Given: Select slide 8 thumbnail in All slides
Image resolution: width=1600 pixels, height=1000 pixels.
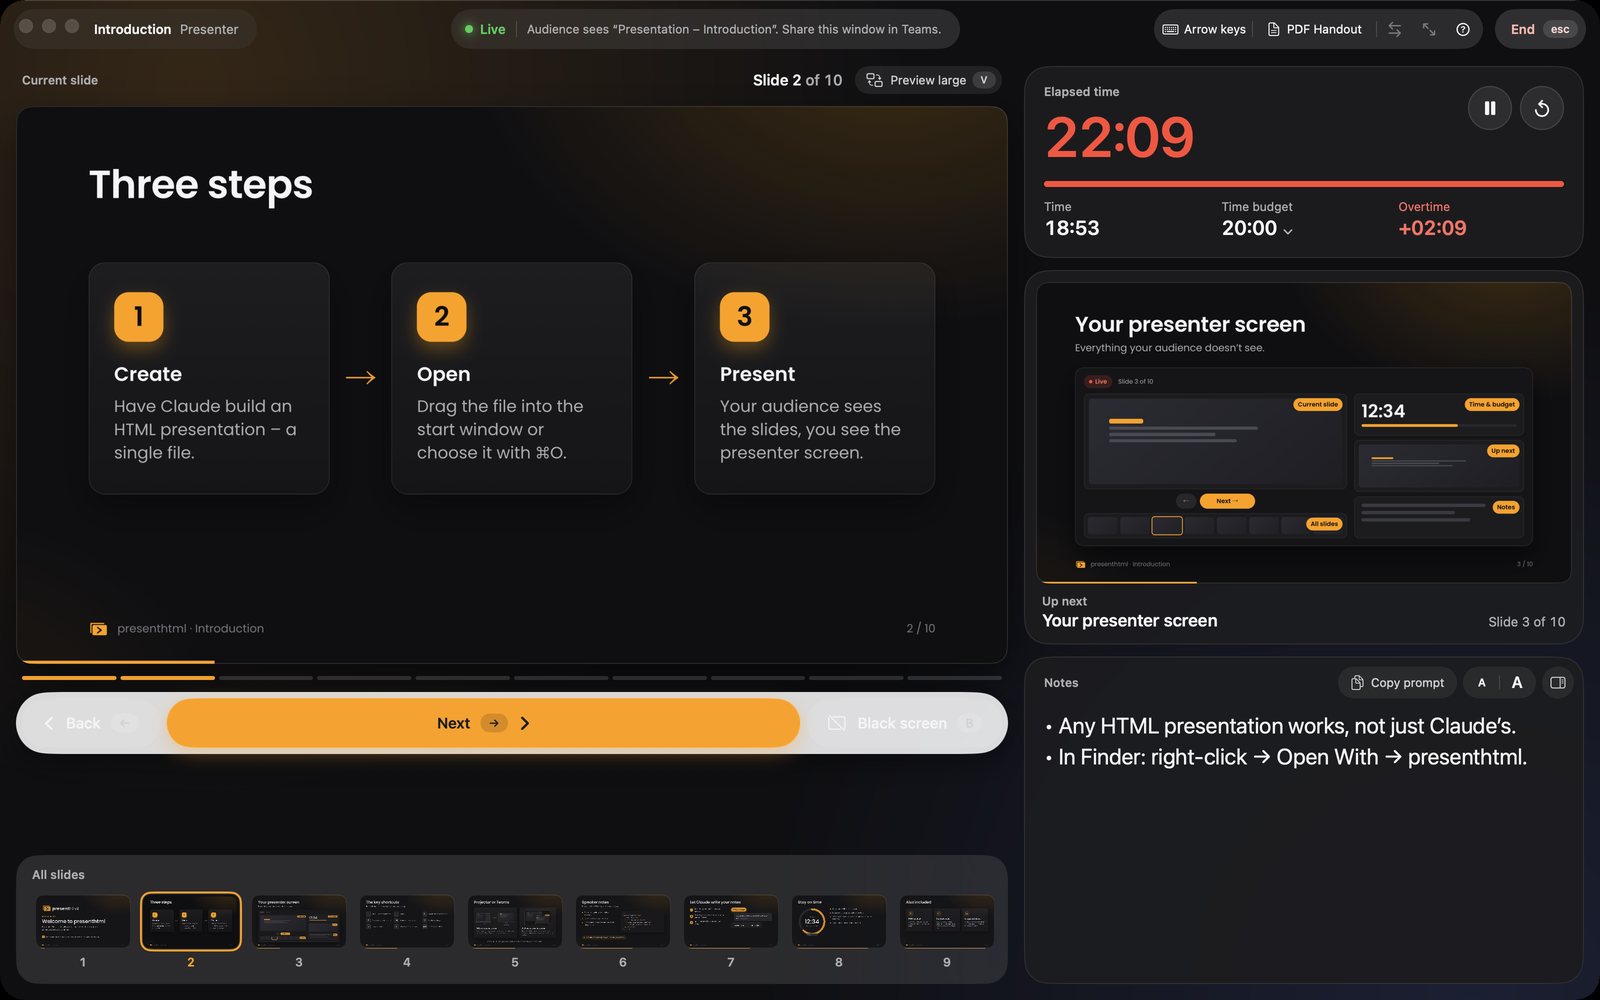Looking at the screenshot, I should 839,921.
